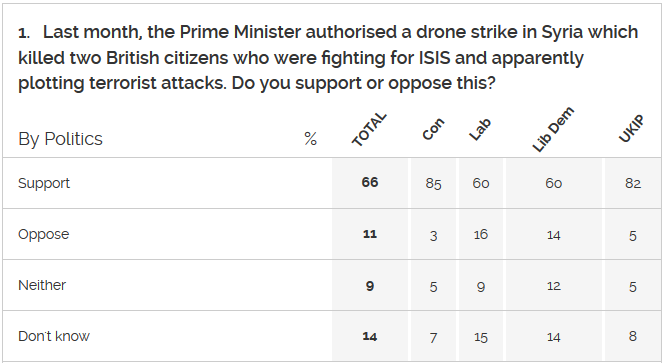Viewport: 668px width, 363px height.
Task: Select the Support row label
Action: click(44, 183)
